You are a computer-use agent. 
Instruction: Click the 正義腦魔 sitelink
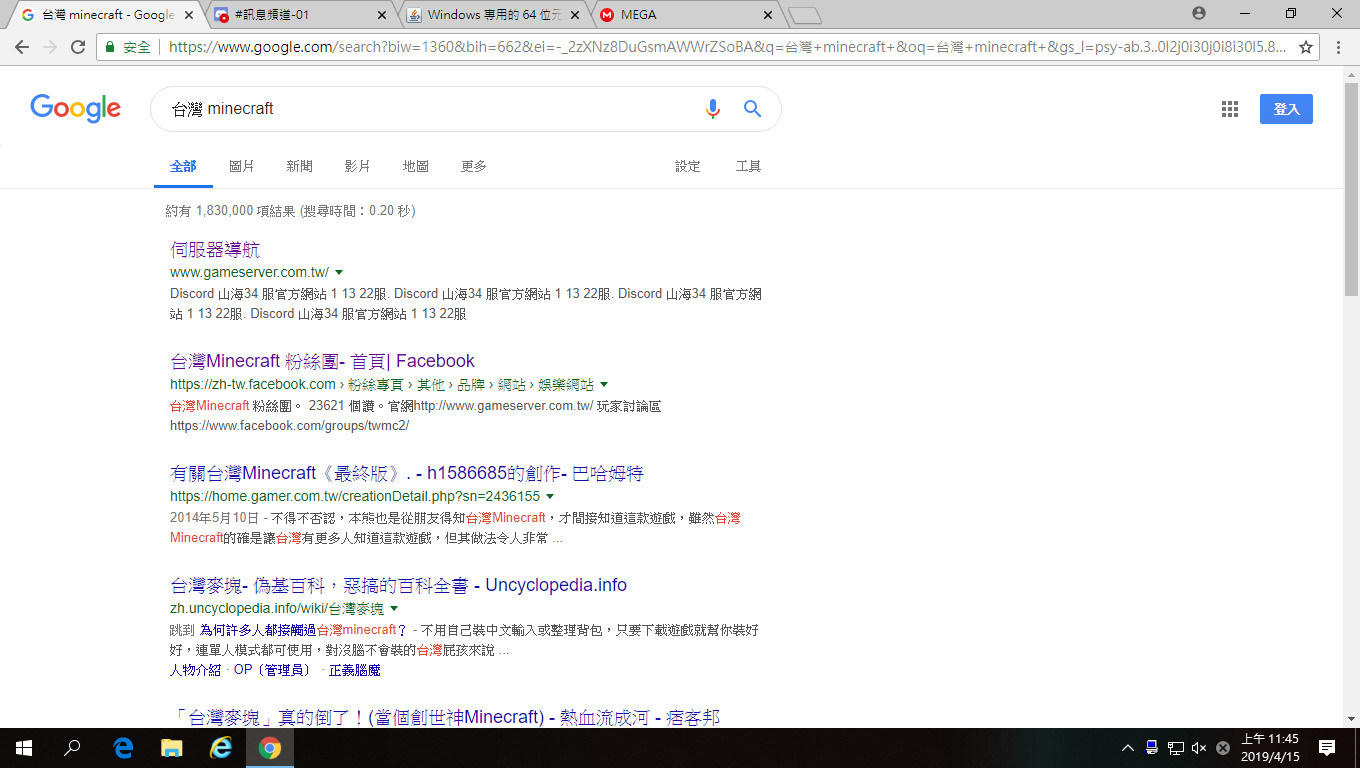tap(354, 670)
